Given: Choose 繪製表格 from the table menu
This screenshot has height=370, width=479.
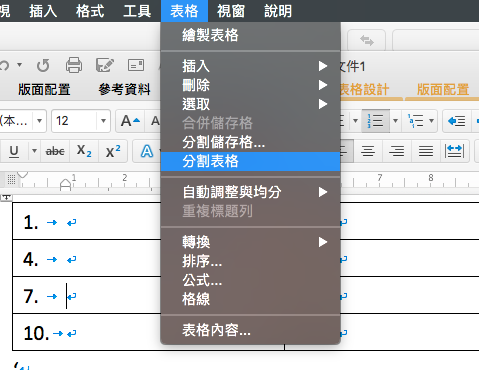Looking at the screenshot, I should (250, 35).
